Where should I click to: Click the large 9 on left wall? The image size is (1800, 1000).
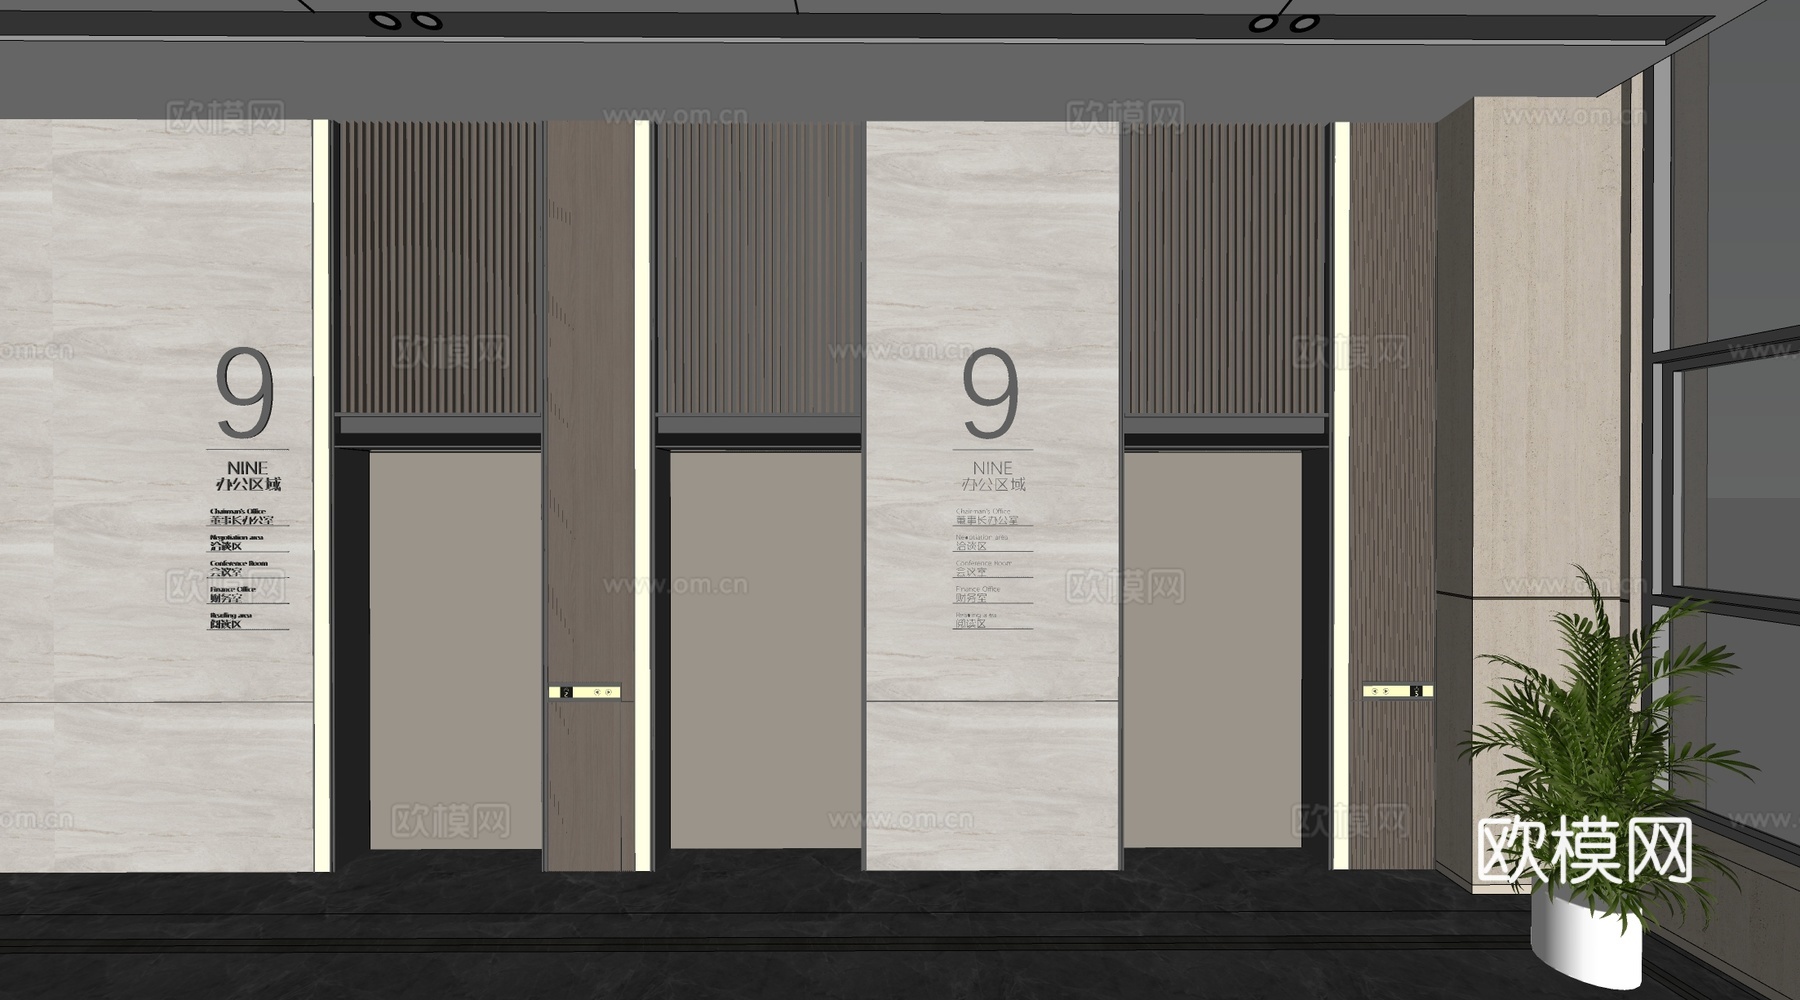coord(245,394)
